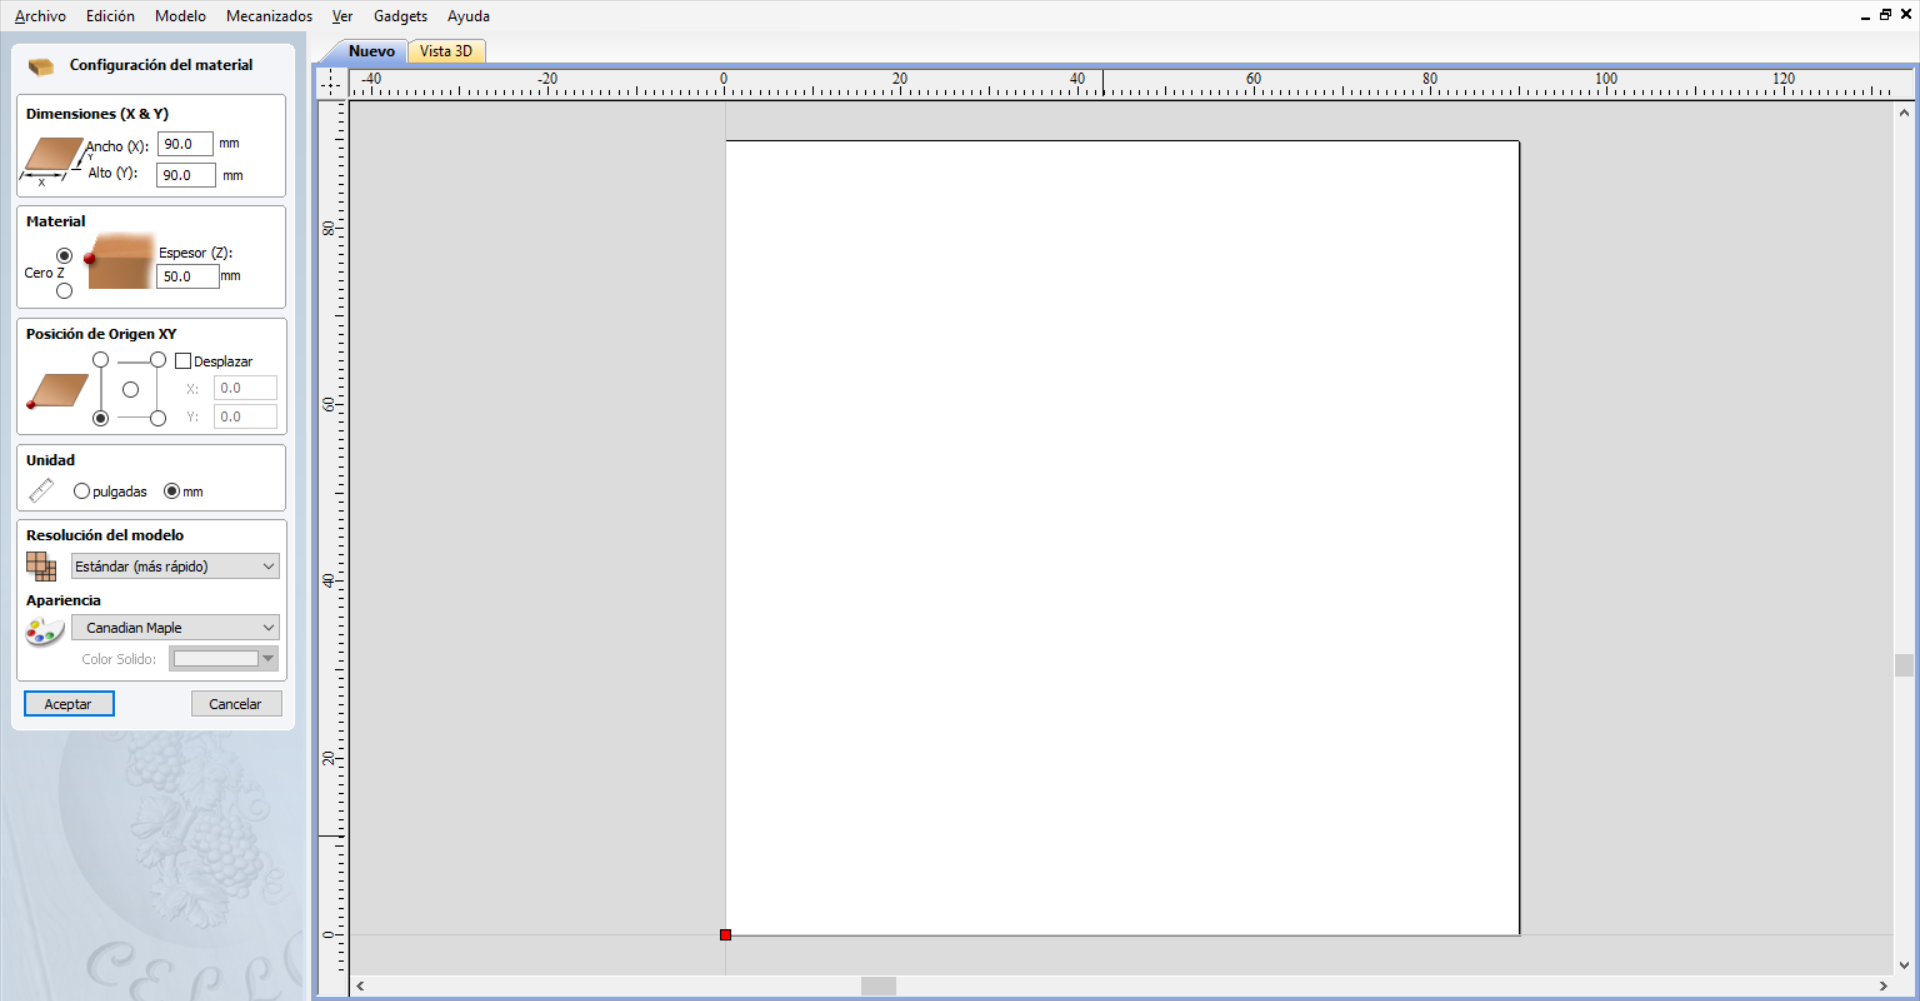
Task: Open the Gadgets menu
Action: point(400,16)
